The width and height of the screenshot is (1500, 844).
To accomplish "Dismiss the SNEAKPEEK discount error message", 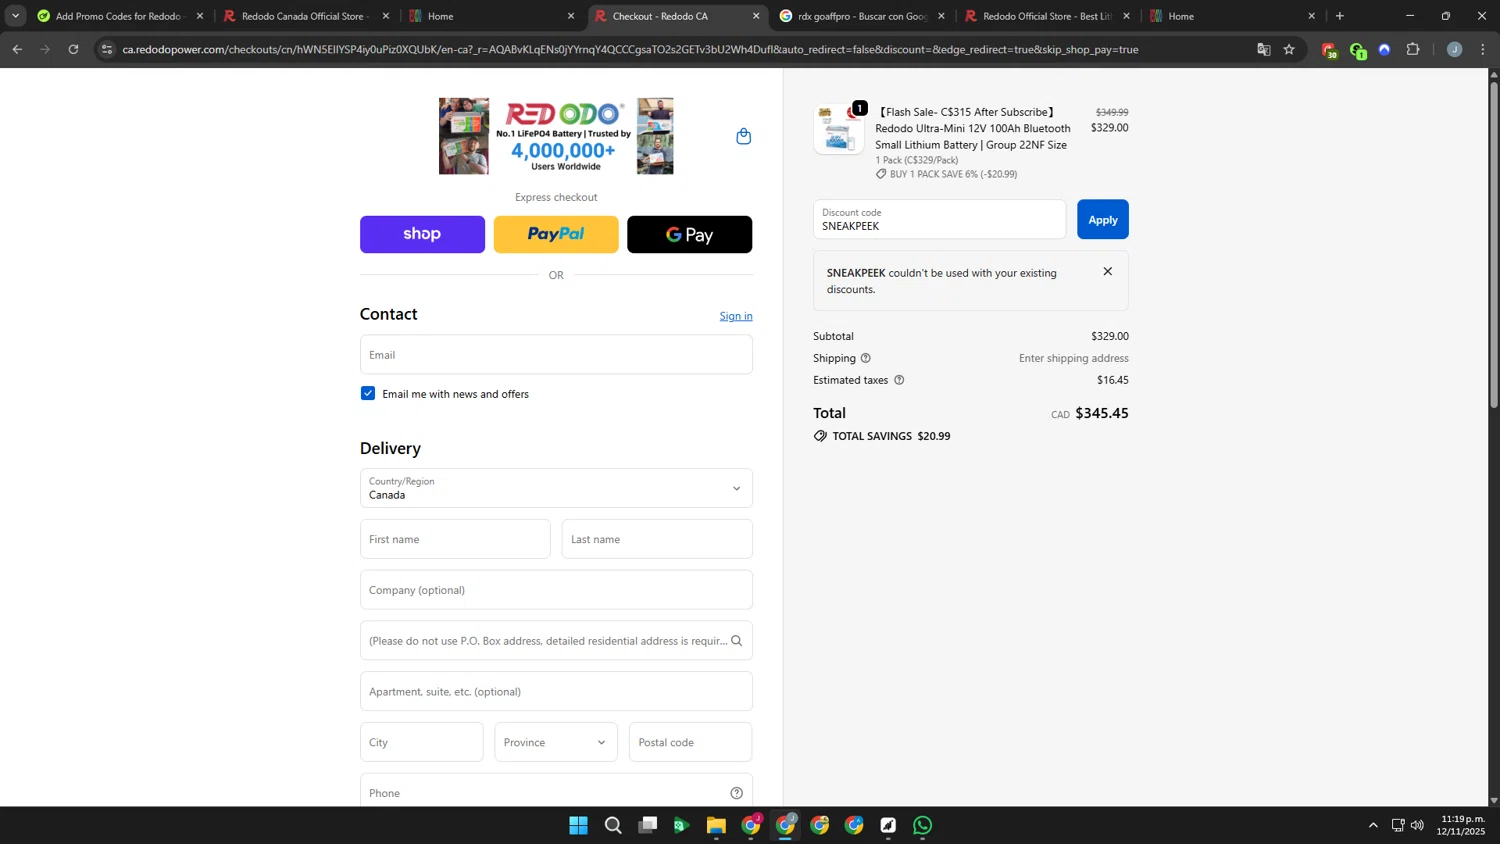I will click(1107, 272).
